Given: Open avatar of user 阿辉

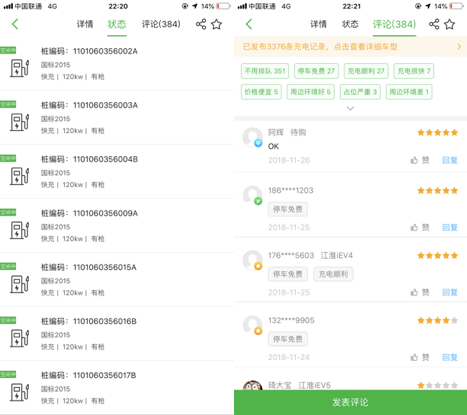Looking at the screenshot, I should (253, 137).
